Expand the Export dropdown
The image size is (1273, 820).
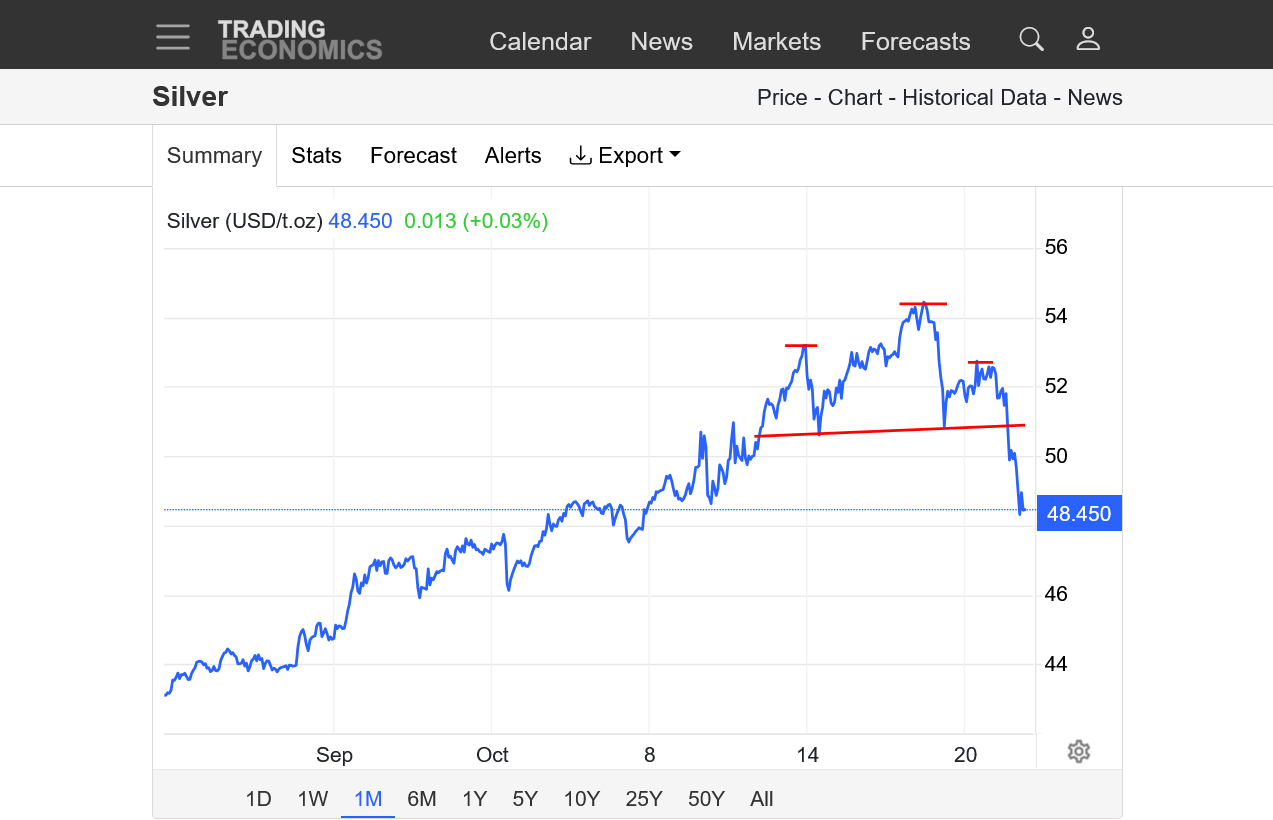click(x=624, y=156)
